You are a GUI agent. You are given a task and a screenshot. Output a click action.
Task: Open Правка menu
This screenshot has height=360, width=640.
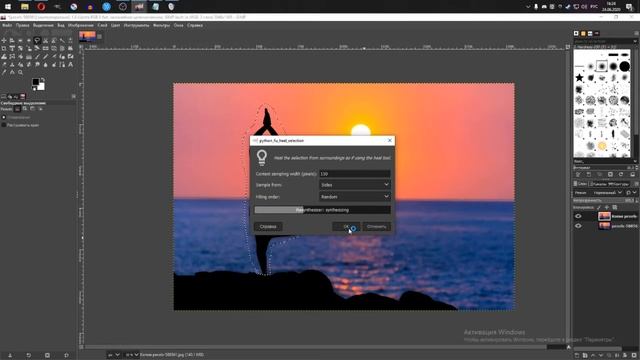click(x=22, y=25)
